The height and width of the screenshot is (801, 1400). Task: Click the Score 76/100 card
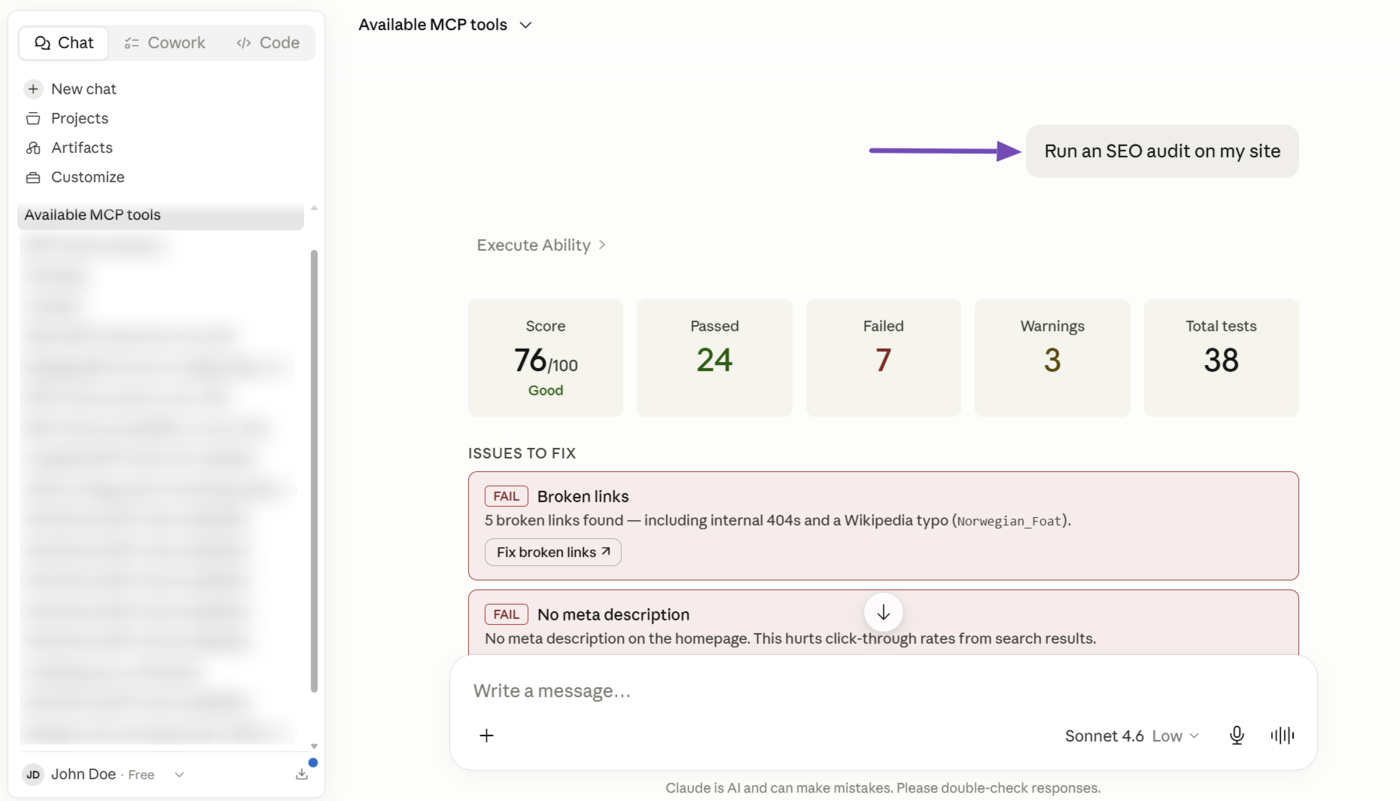click(546, 358)
